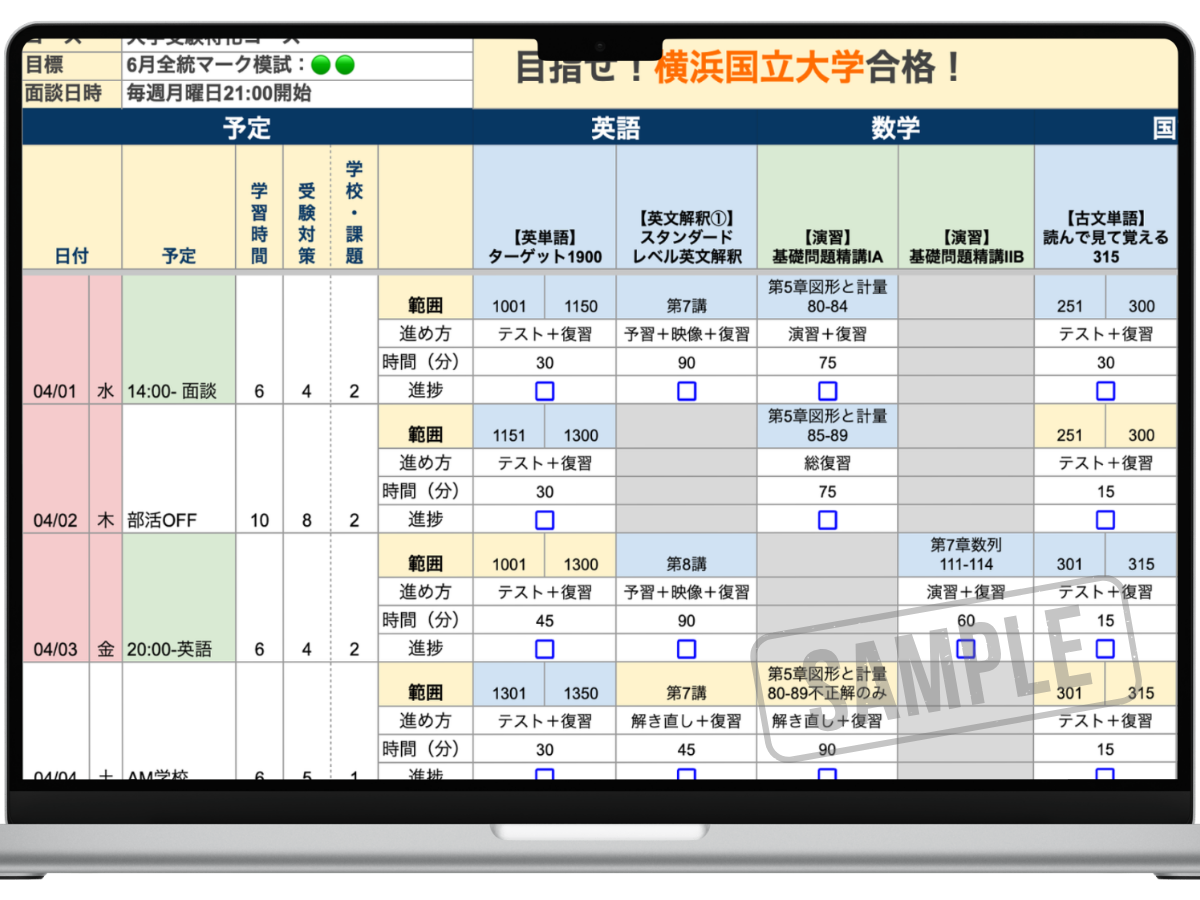This screenshot has height=900, width=1200.
Task: Select the 数学 section header
Action: click(x=895, y=128)
